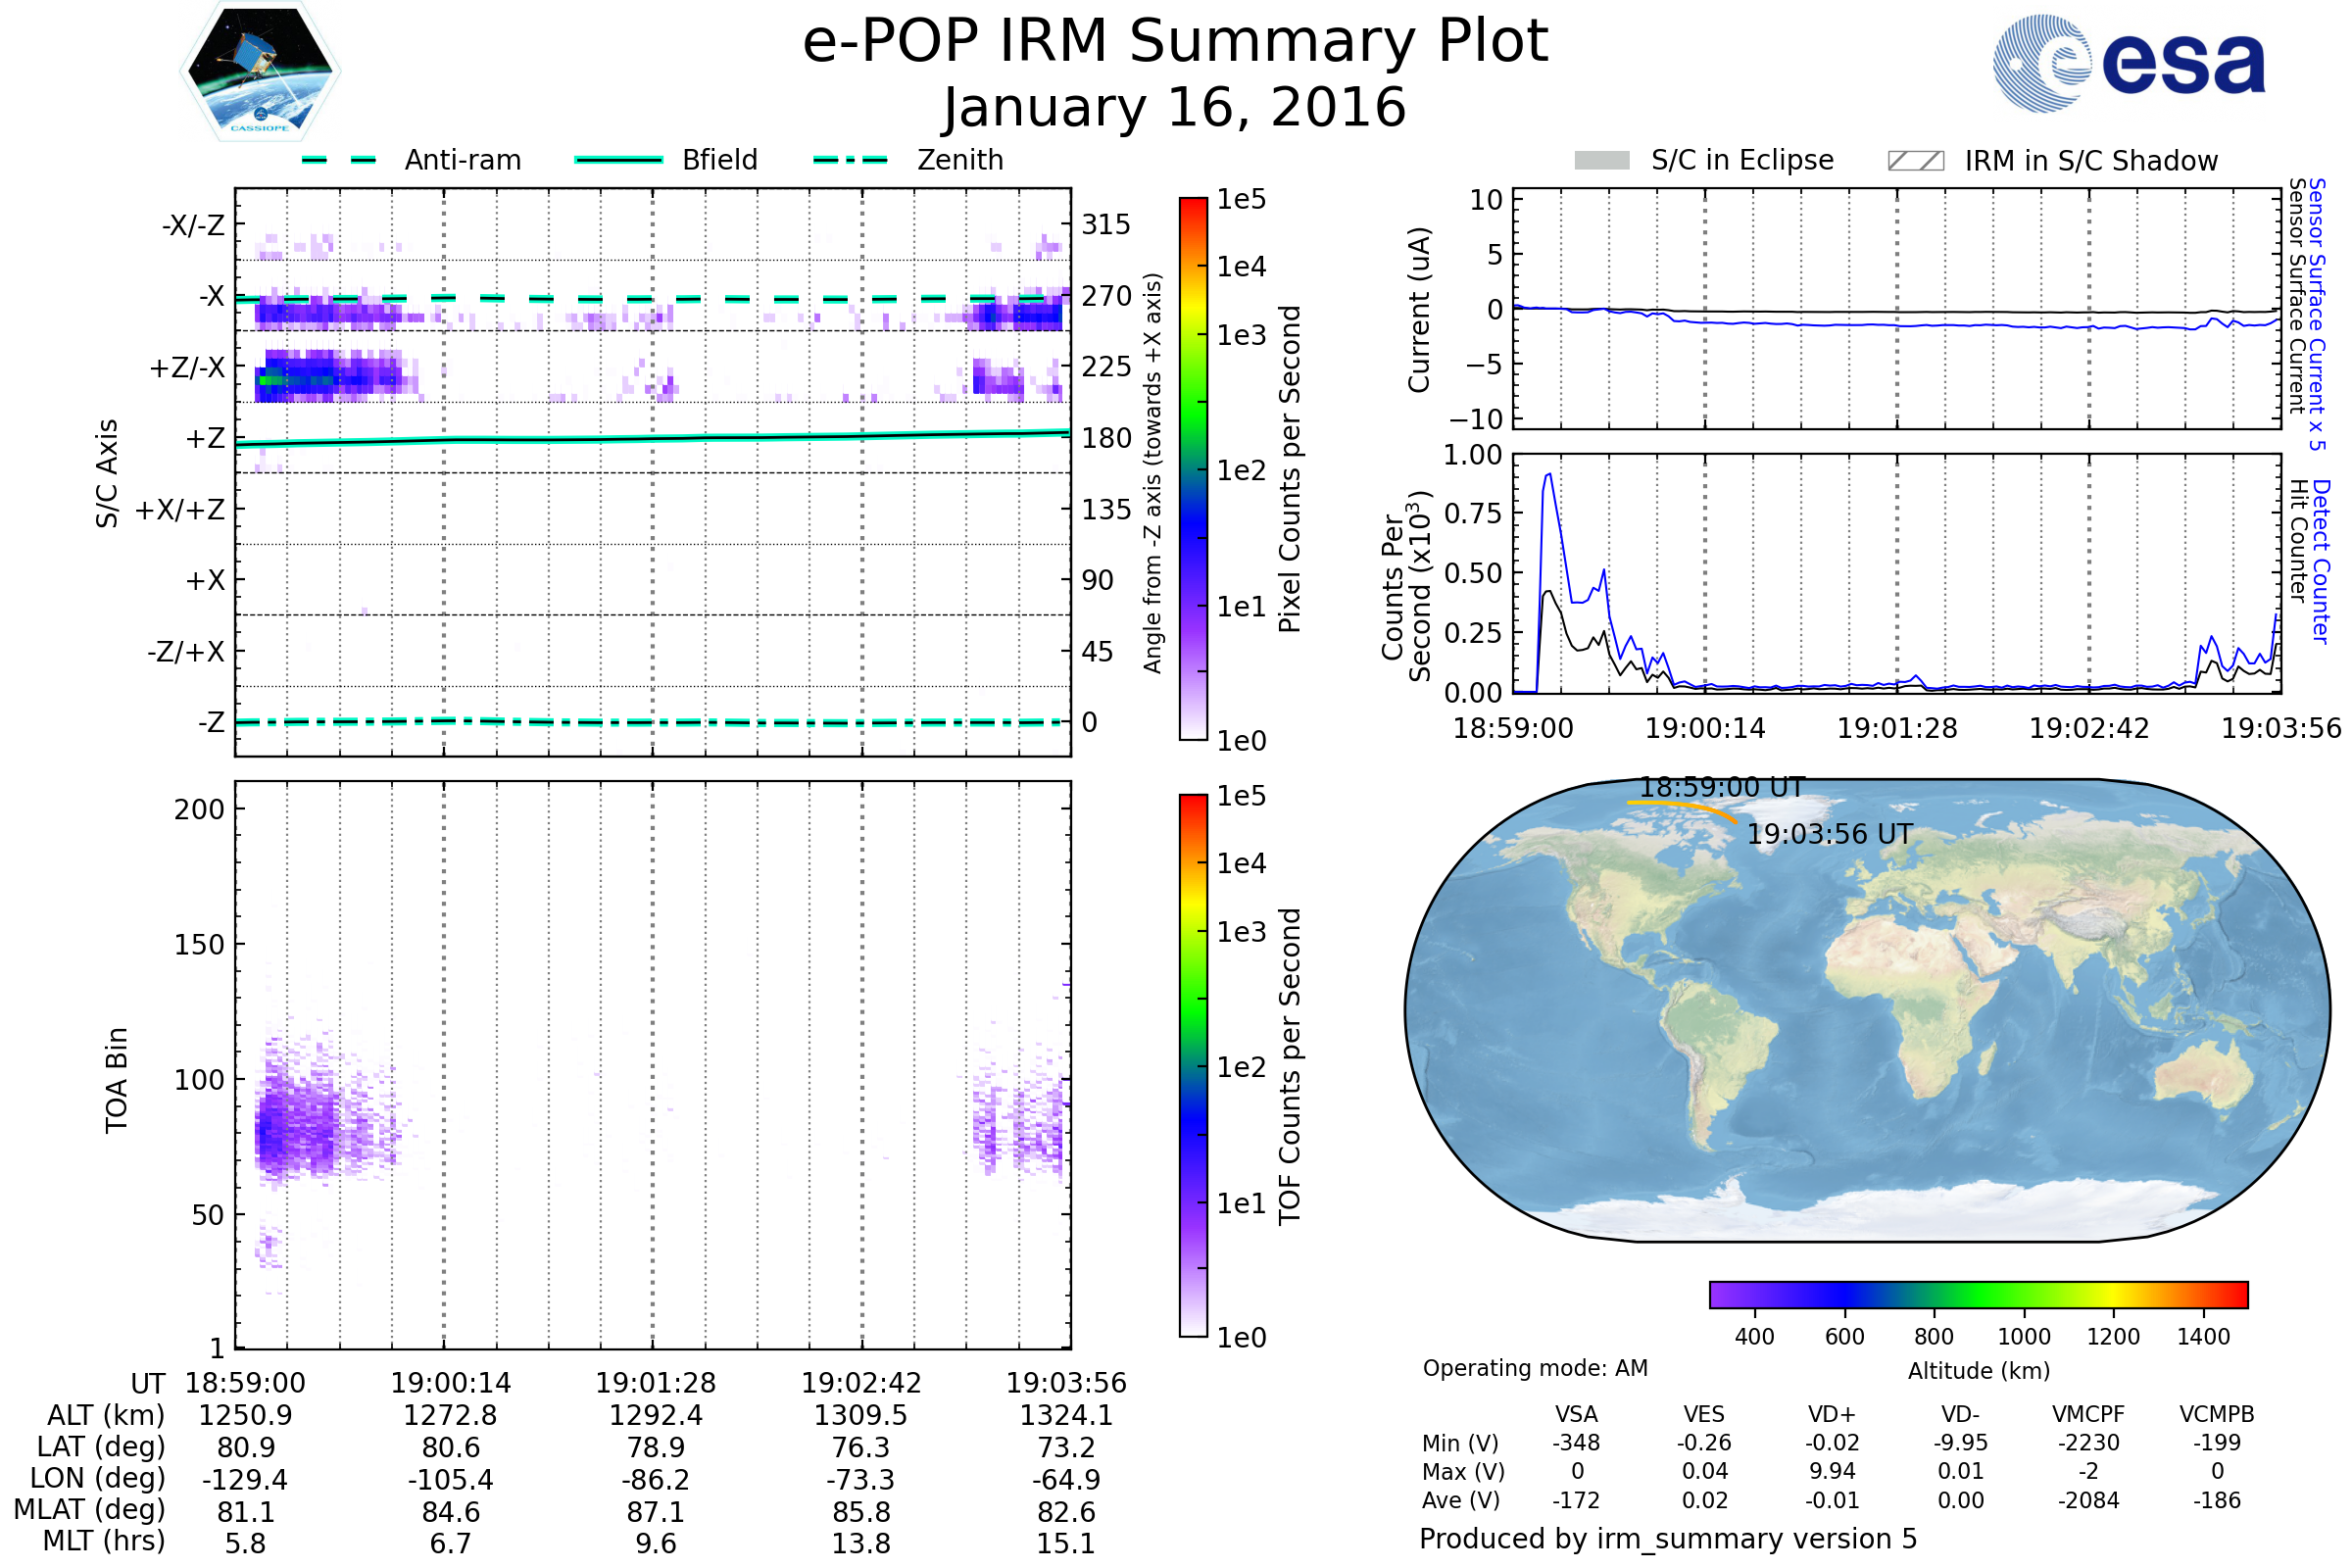This screenshot has width=2352, height=1568.
Task: Click the S/C in Eclipse gray legend patch
Action: click(x=1601, y=161)
